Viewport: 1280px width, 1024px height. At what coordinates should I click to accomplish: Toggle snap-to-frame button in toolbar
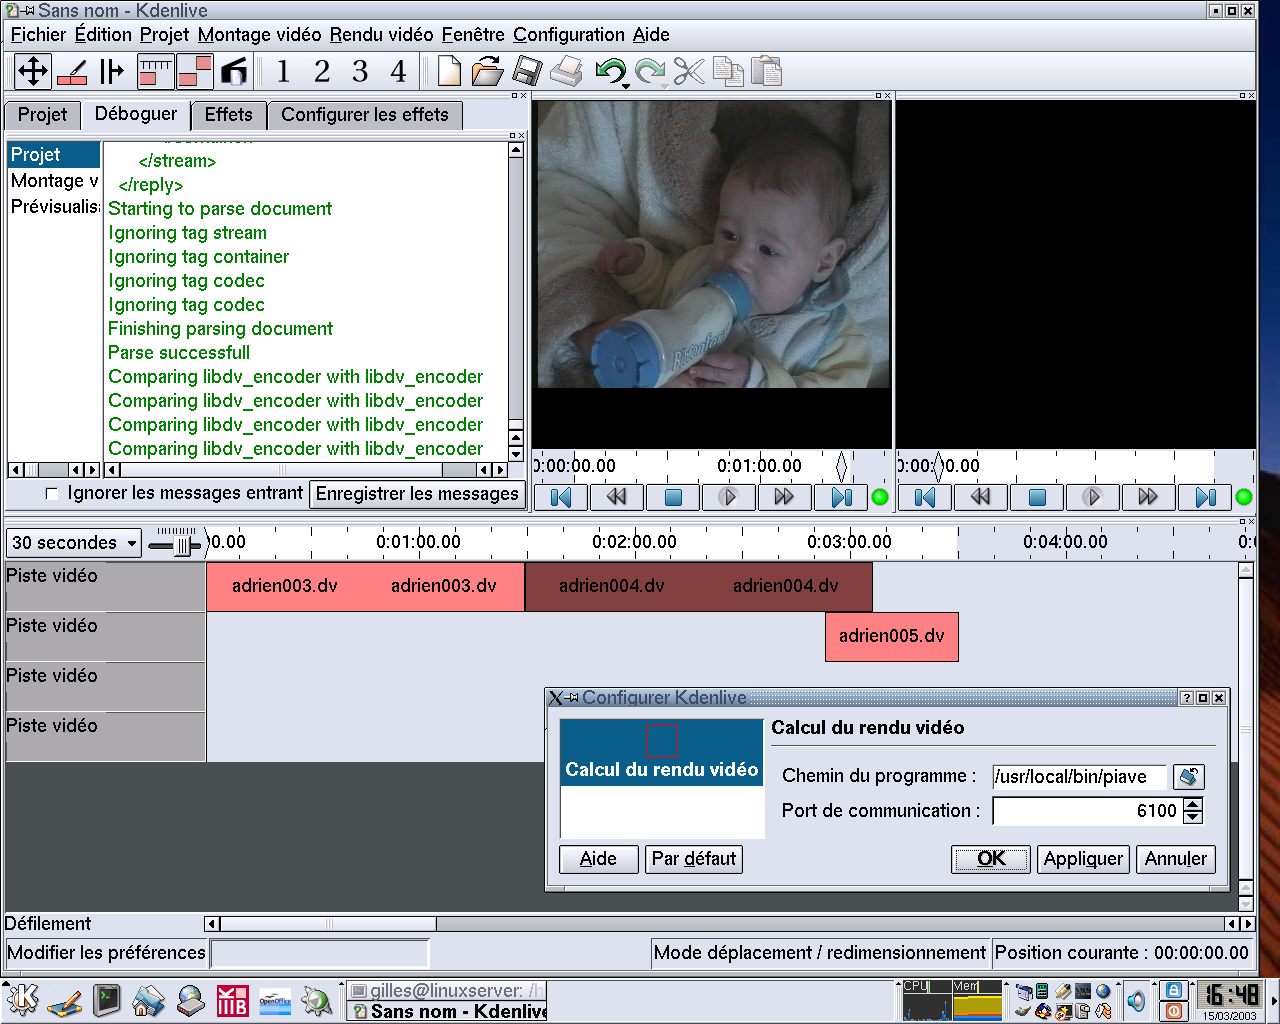pos(155,72)
